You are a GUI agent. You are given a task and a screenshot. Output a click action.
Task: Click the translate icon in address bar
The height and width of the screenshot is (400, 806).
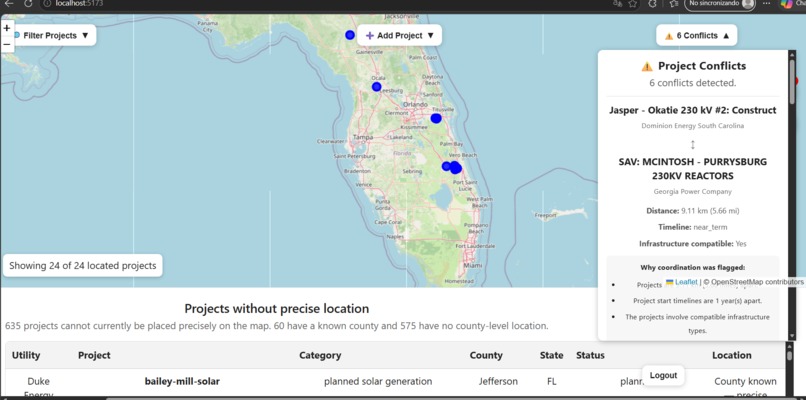tap(617, 4)
